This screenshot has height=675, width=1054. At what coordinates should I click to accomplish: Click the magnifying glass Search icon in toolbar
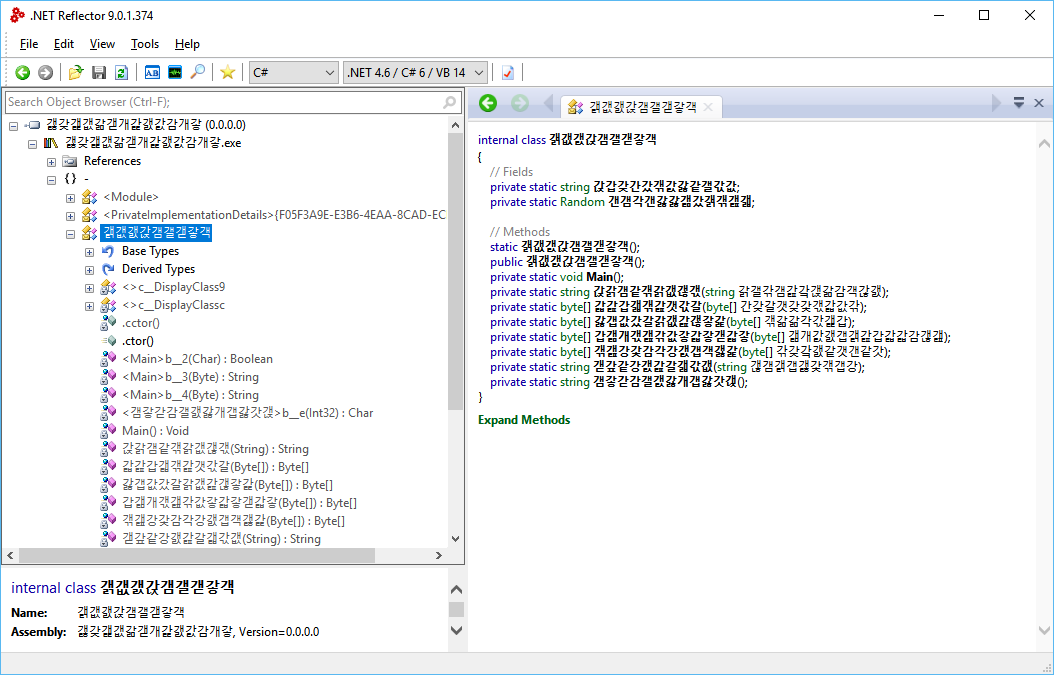coord(198,72)
